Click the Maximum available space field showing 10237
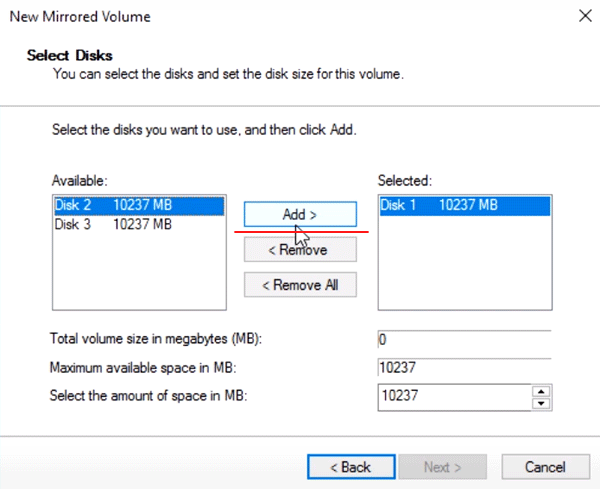 [465, 368]
